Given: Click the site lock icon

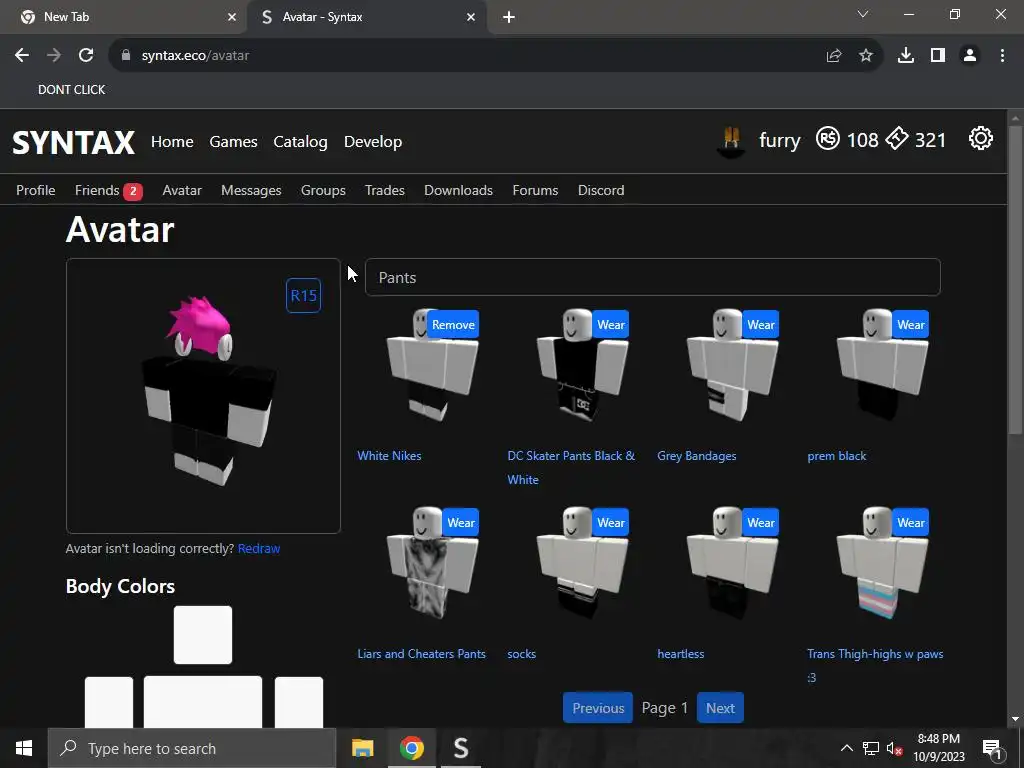Looking at the screenshot, I should click(x=126, y=56).
